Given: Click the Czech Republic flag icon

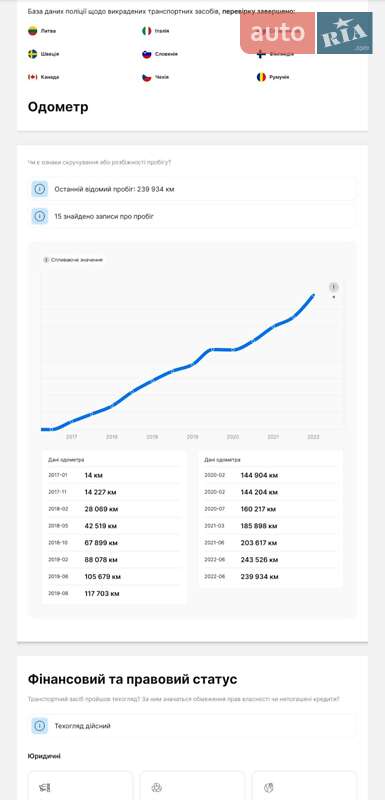Looking at the screenshot, I should click(x=147, y=77).
